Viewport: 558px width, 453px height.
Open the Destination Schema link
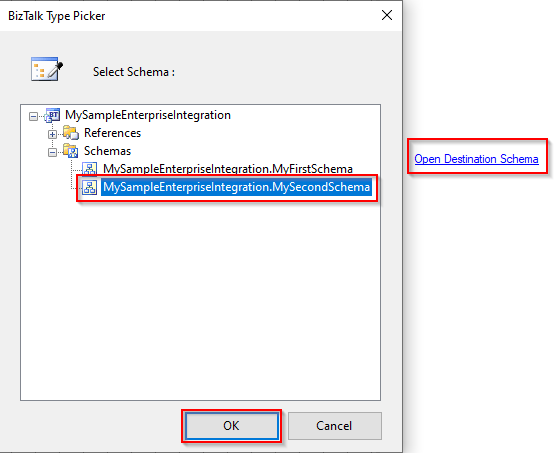pyautogui.click(x=477, y=159)
